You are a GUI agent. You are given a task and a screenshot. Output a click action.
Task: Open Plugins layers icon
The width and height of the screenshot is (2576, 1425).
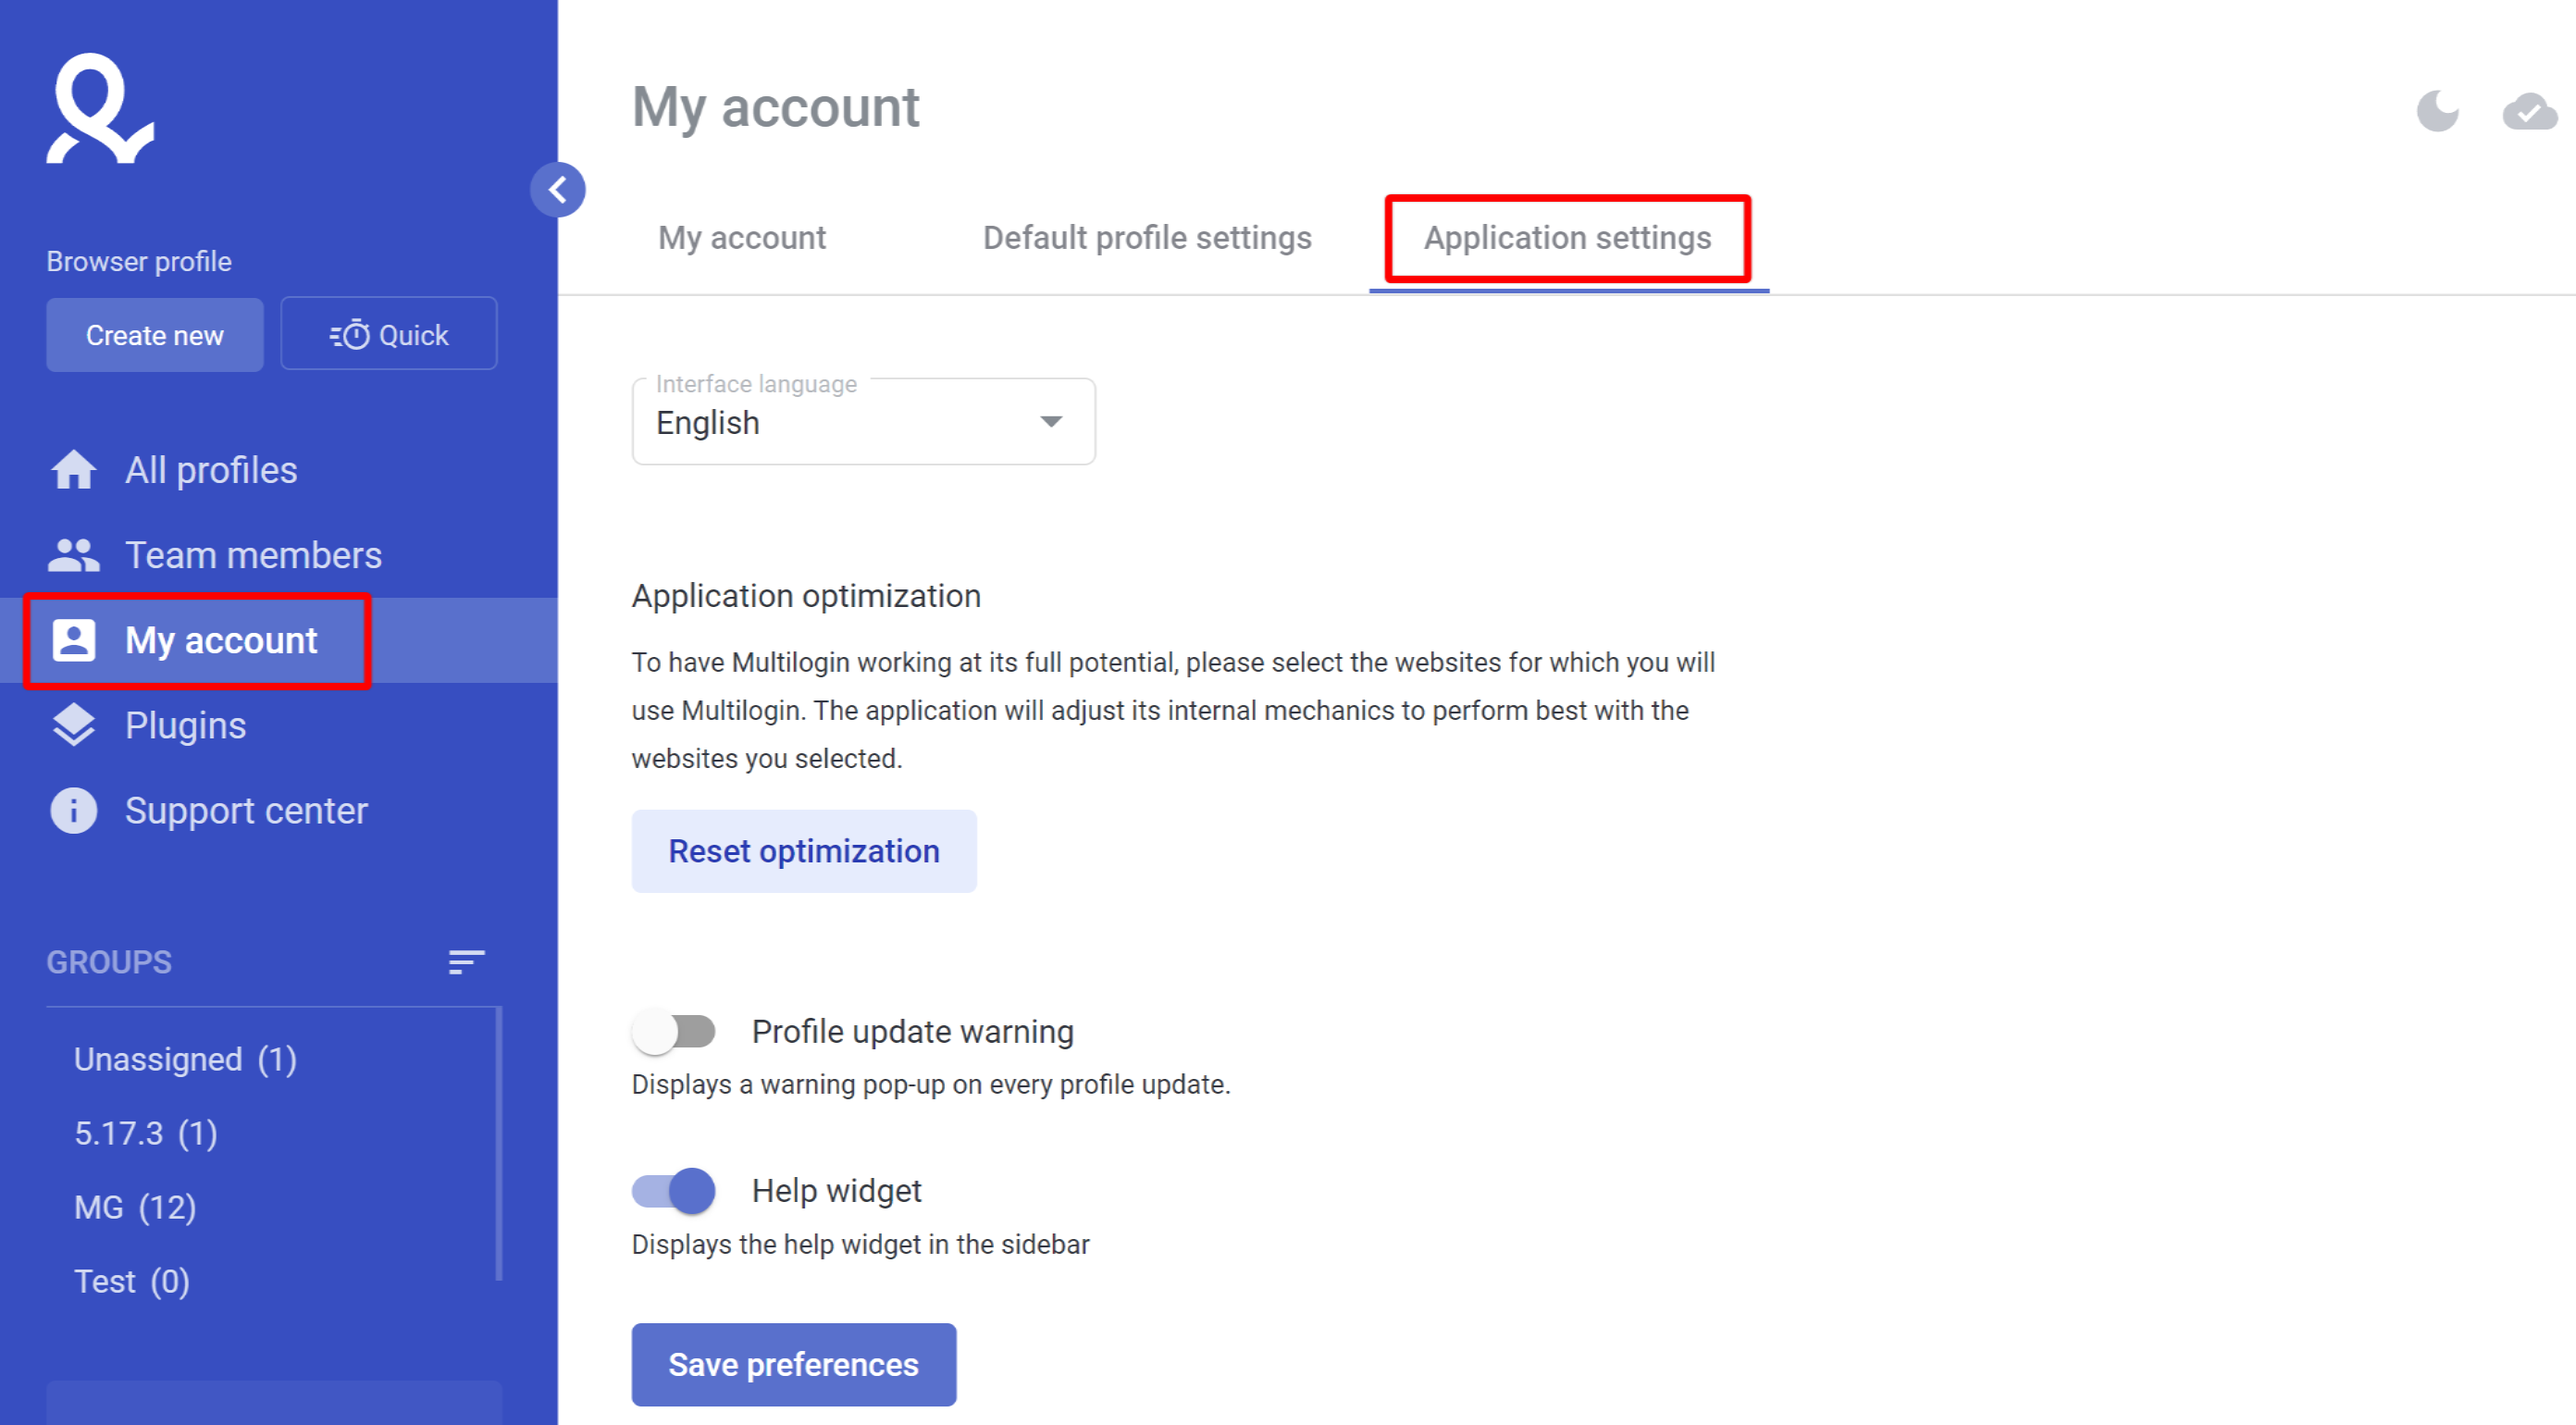point(74,725)
